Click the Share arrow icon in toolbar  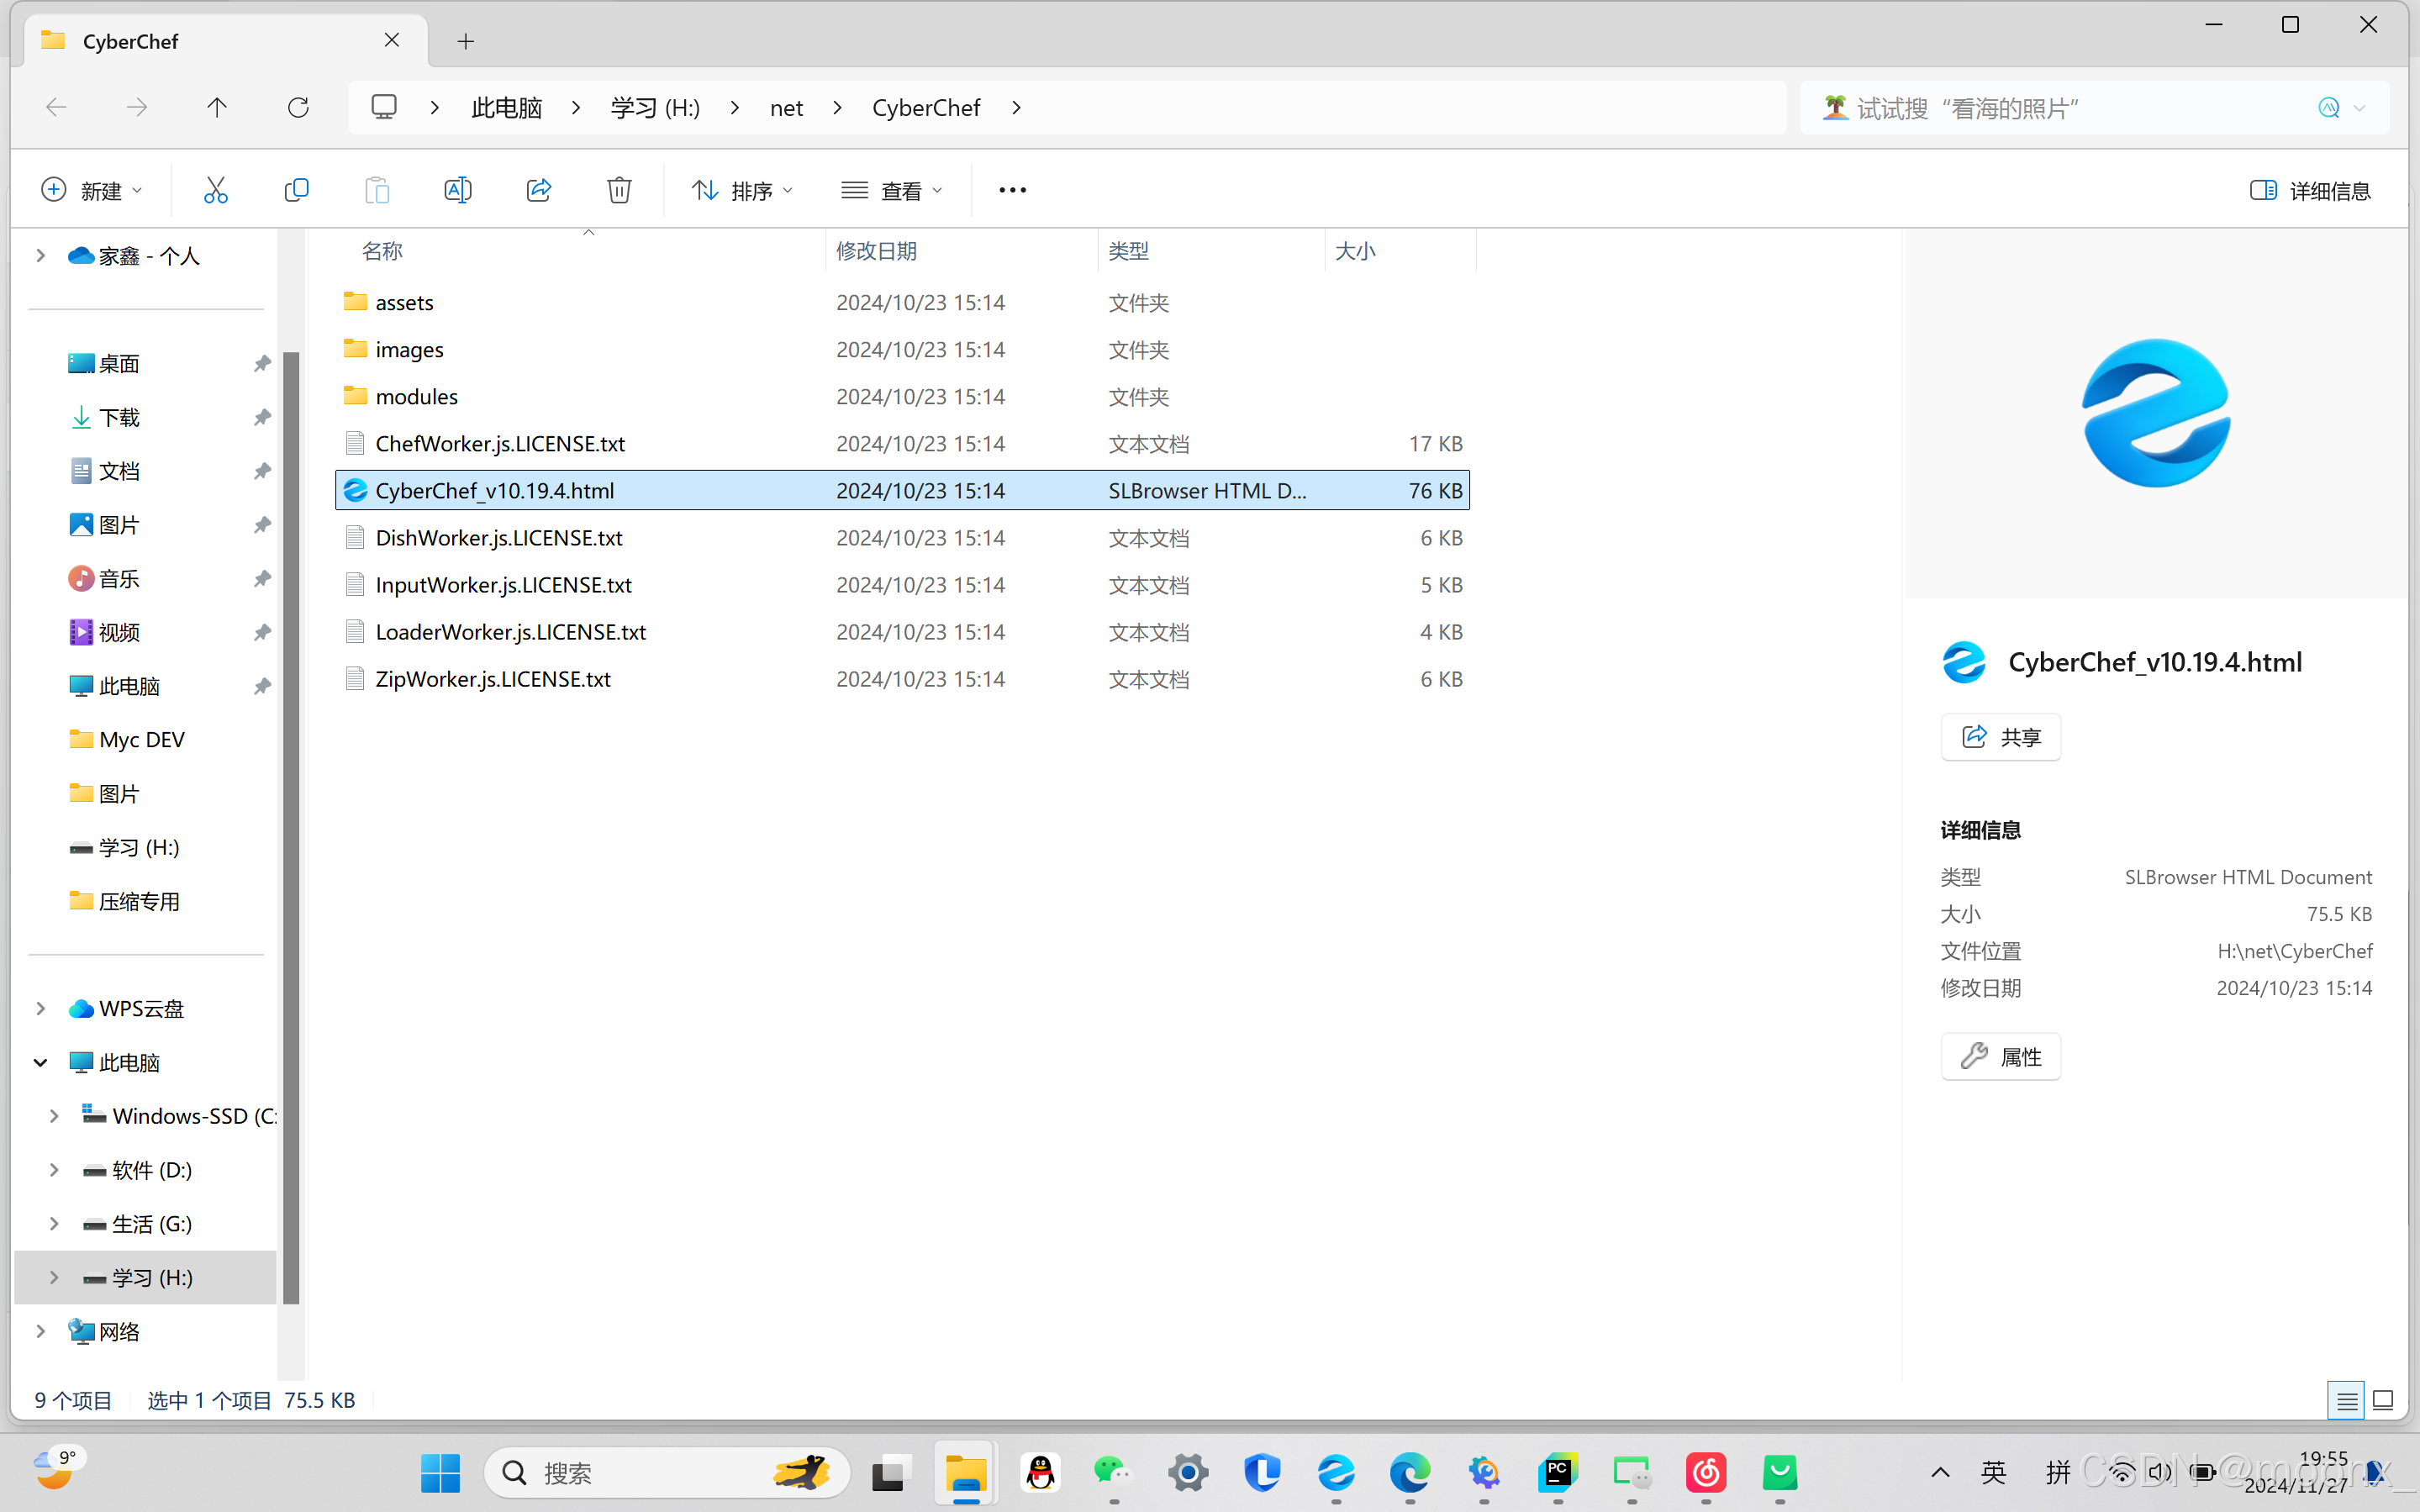(538, 190)
